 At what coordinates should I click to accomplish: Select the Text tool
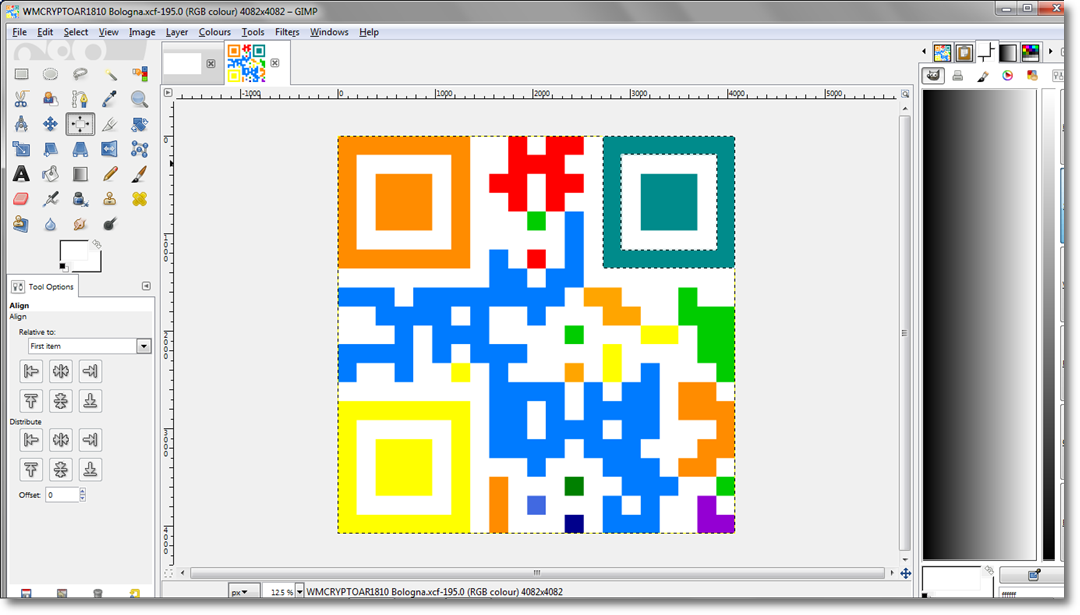tap(21, 174)
